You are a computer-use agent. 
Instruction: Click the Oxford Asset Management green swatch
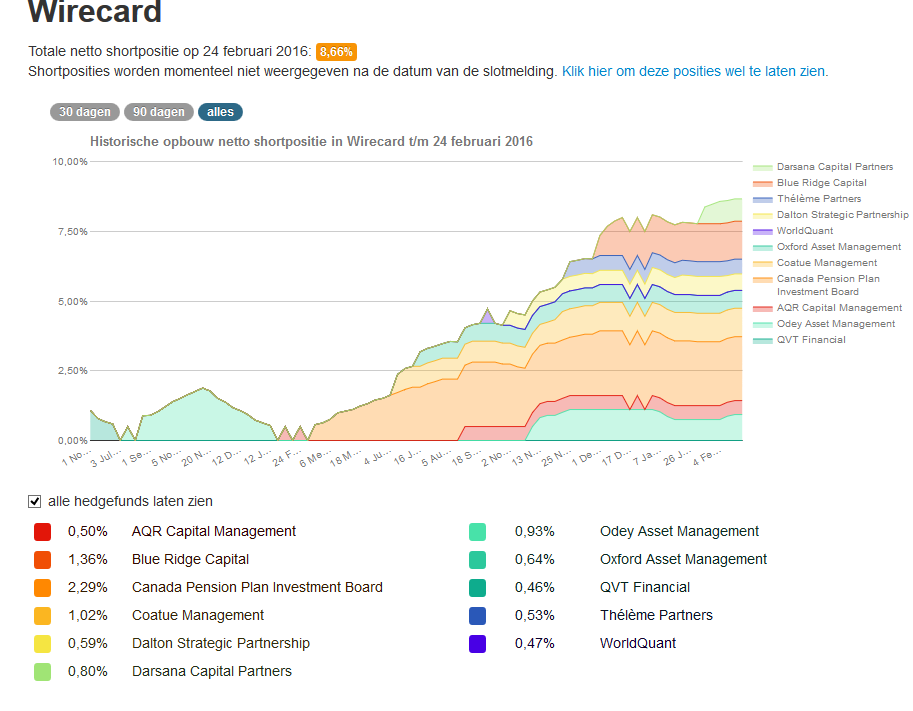tap(477, 560)
